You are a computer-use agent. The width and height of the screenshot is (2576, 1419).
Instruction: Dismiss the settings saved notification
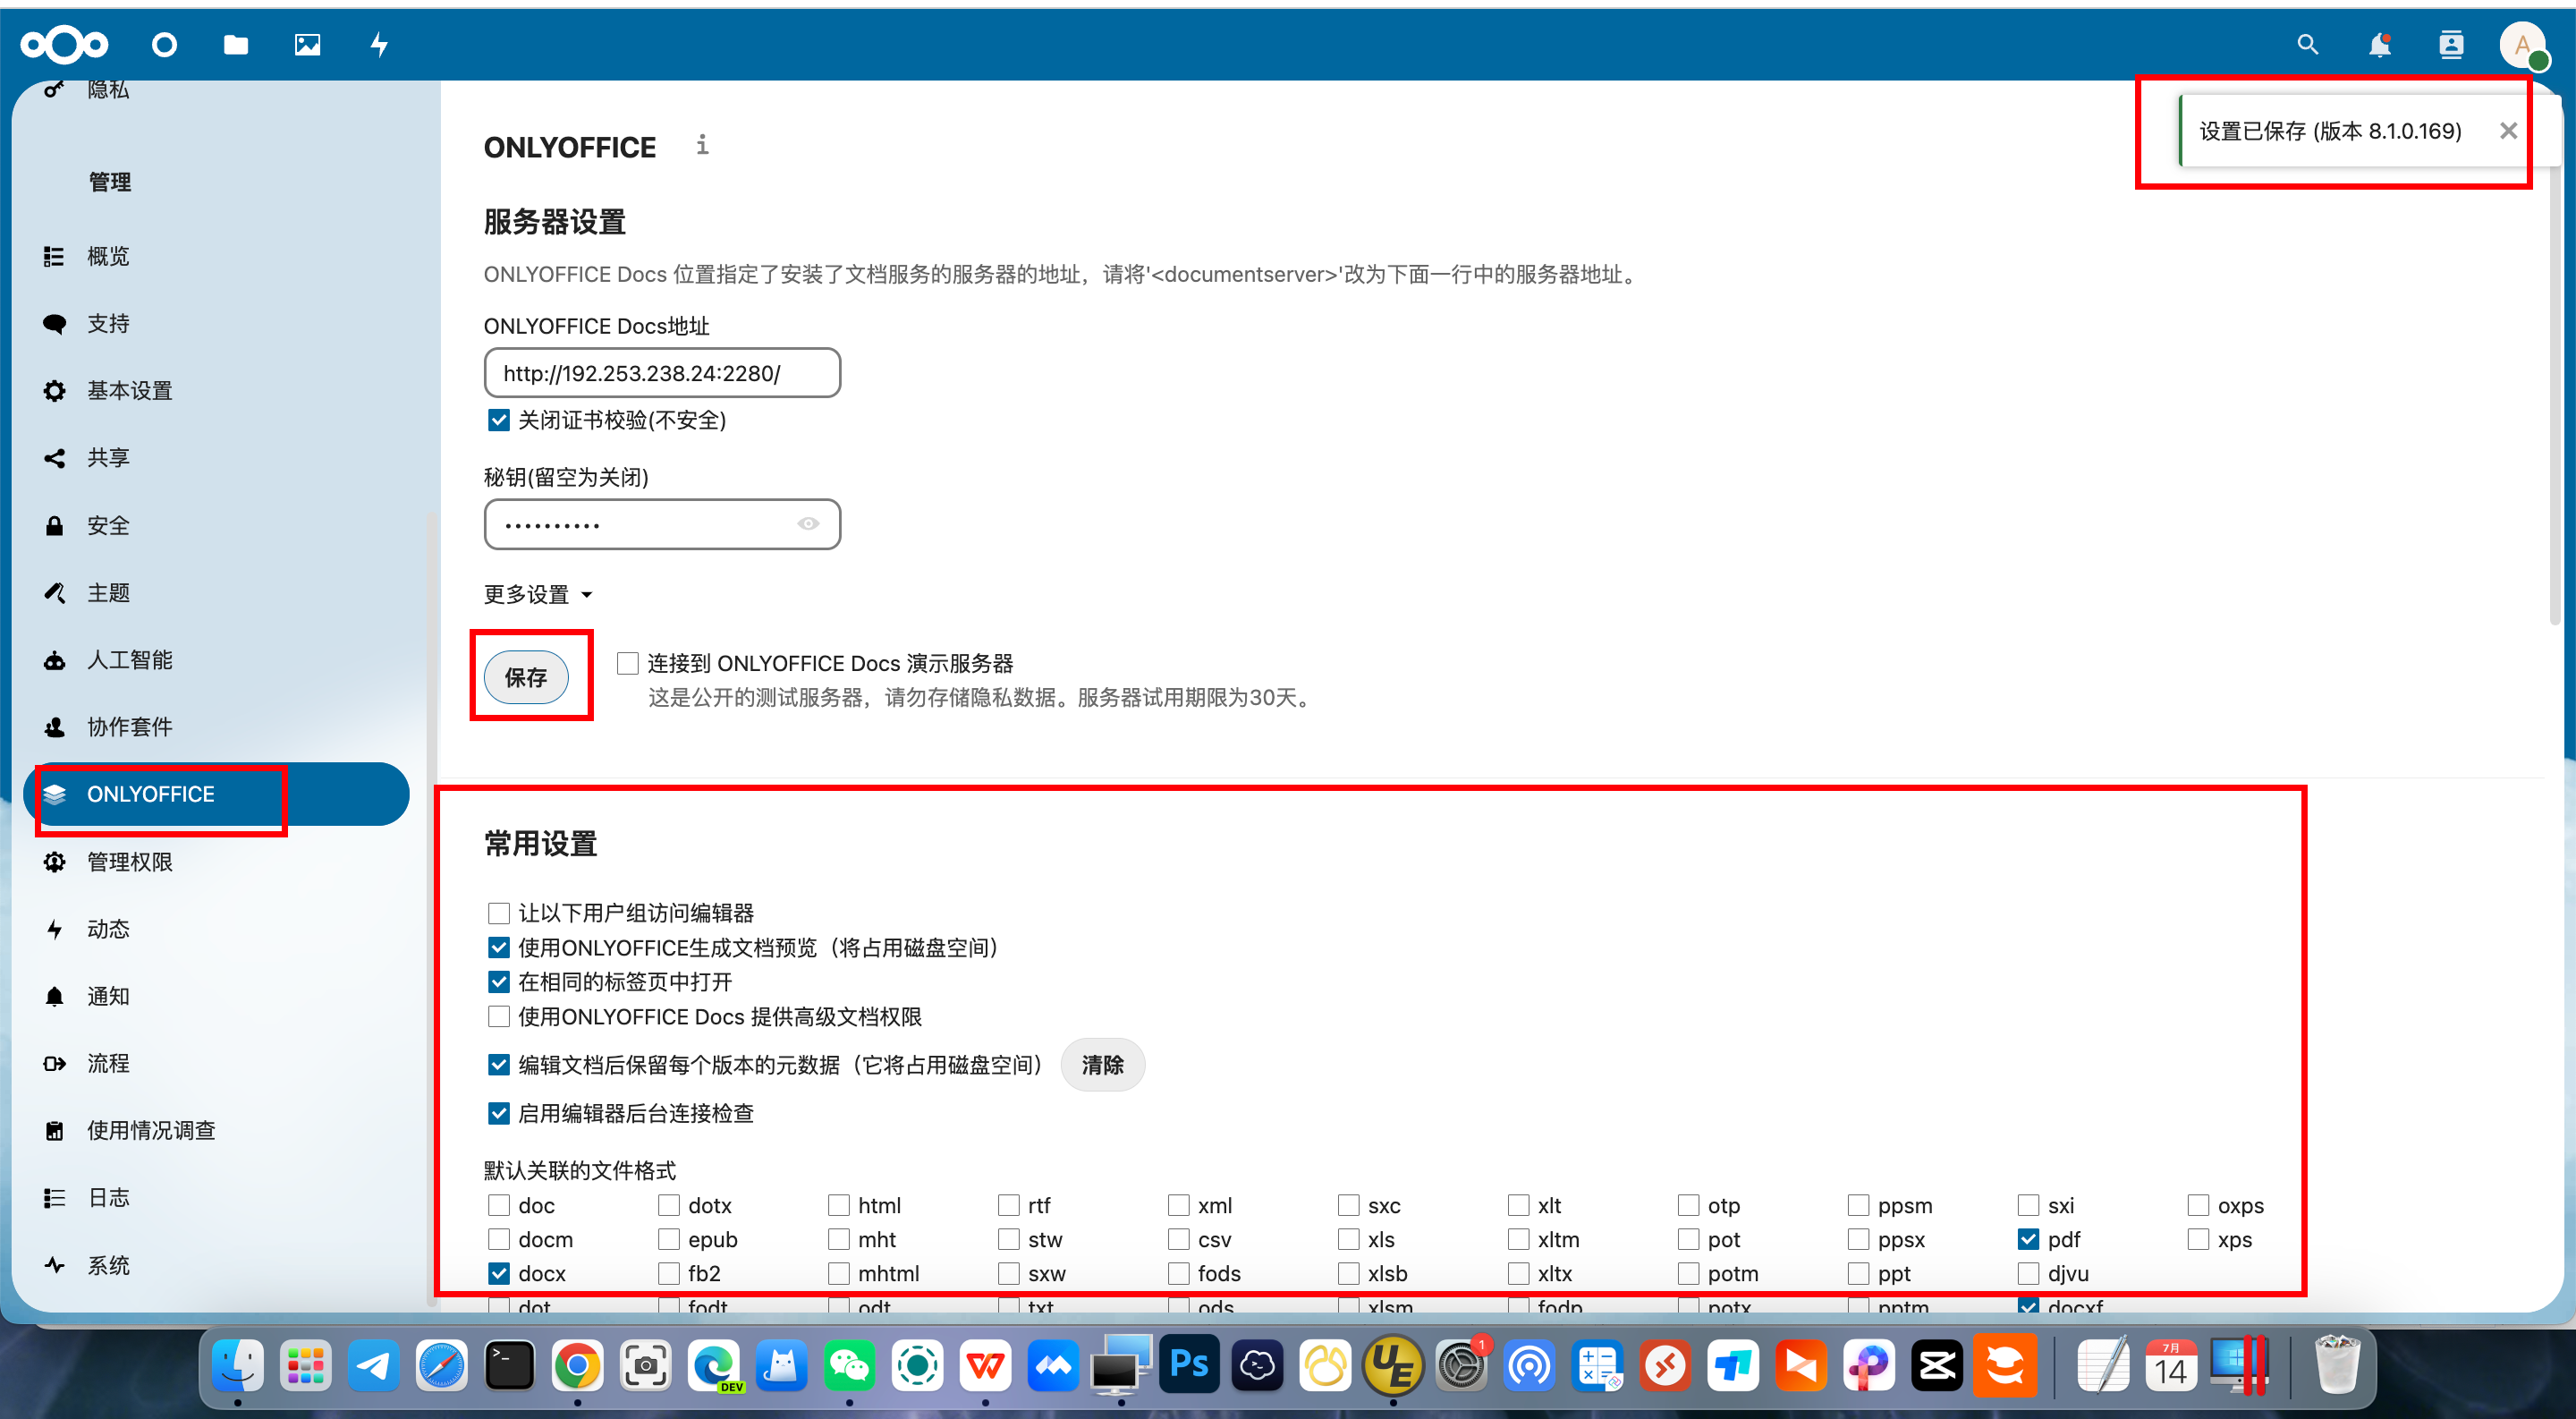2508,130
